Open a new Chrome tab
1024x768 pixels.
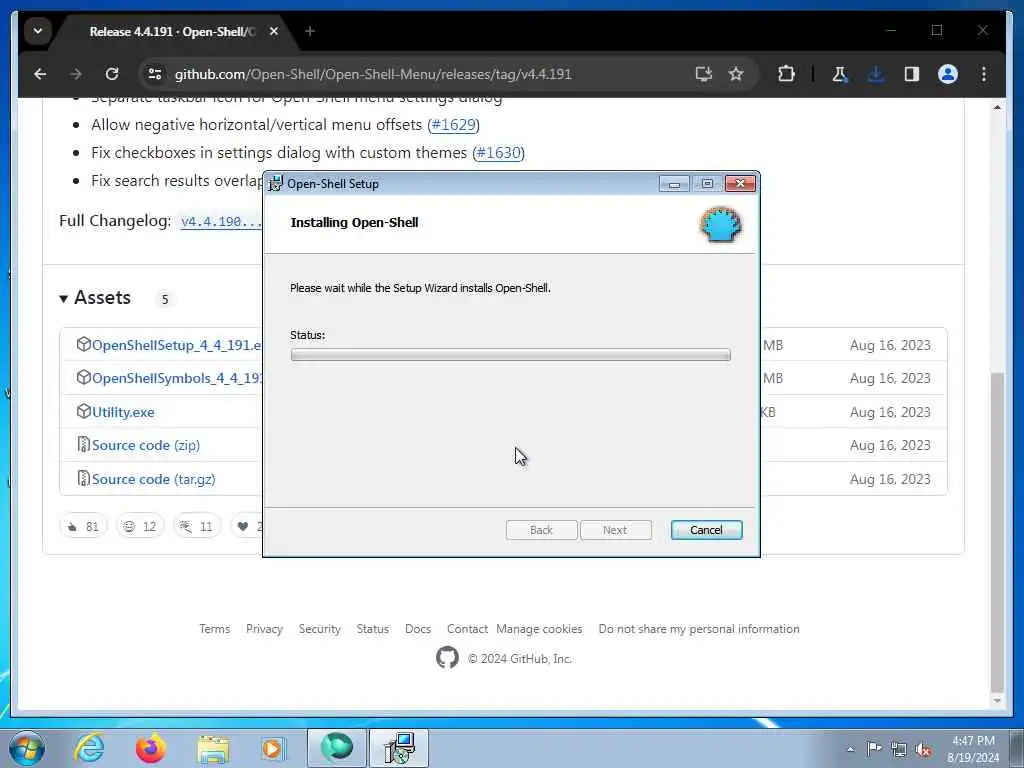(x=310, y=31)
